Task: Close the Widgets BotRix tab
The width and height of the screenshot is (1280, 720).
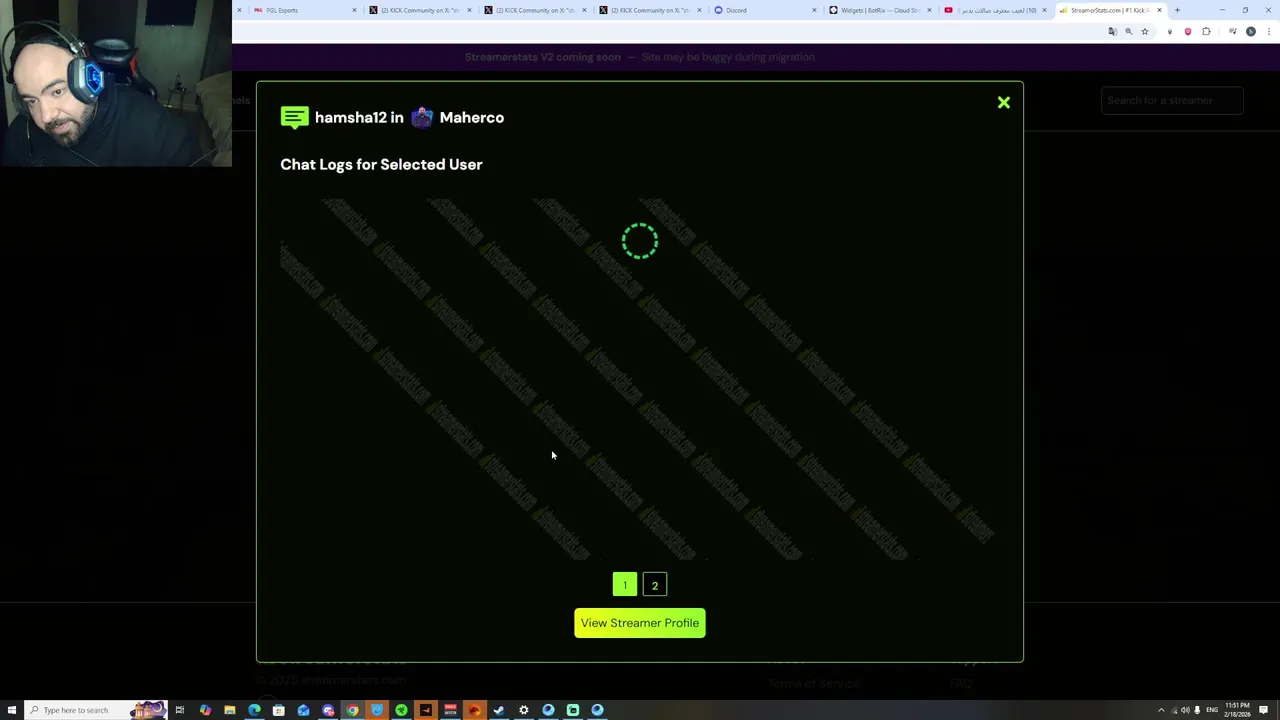Action: [x=929, y=10]
